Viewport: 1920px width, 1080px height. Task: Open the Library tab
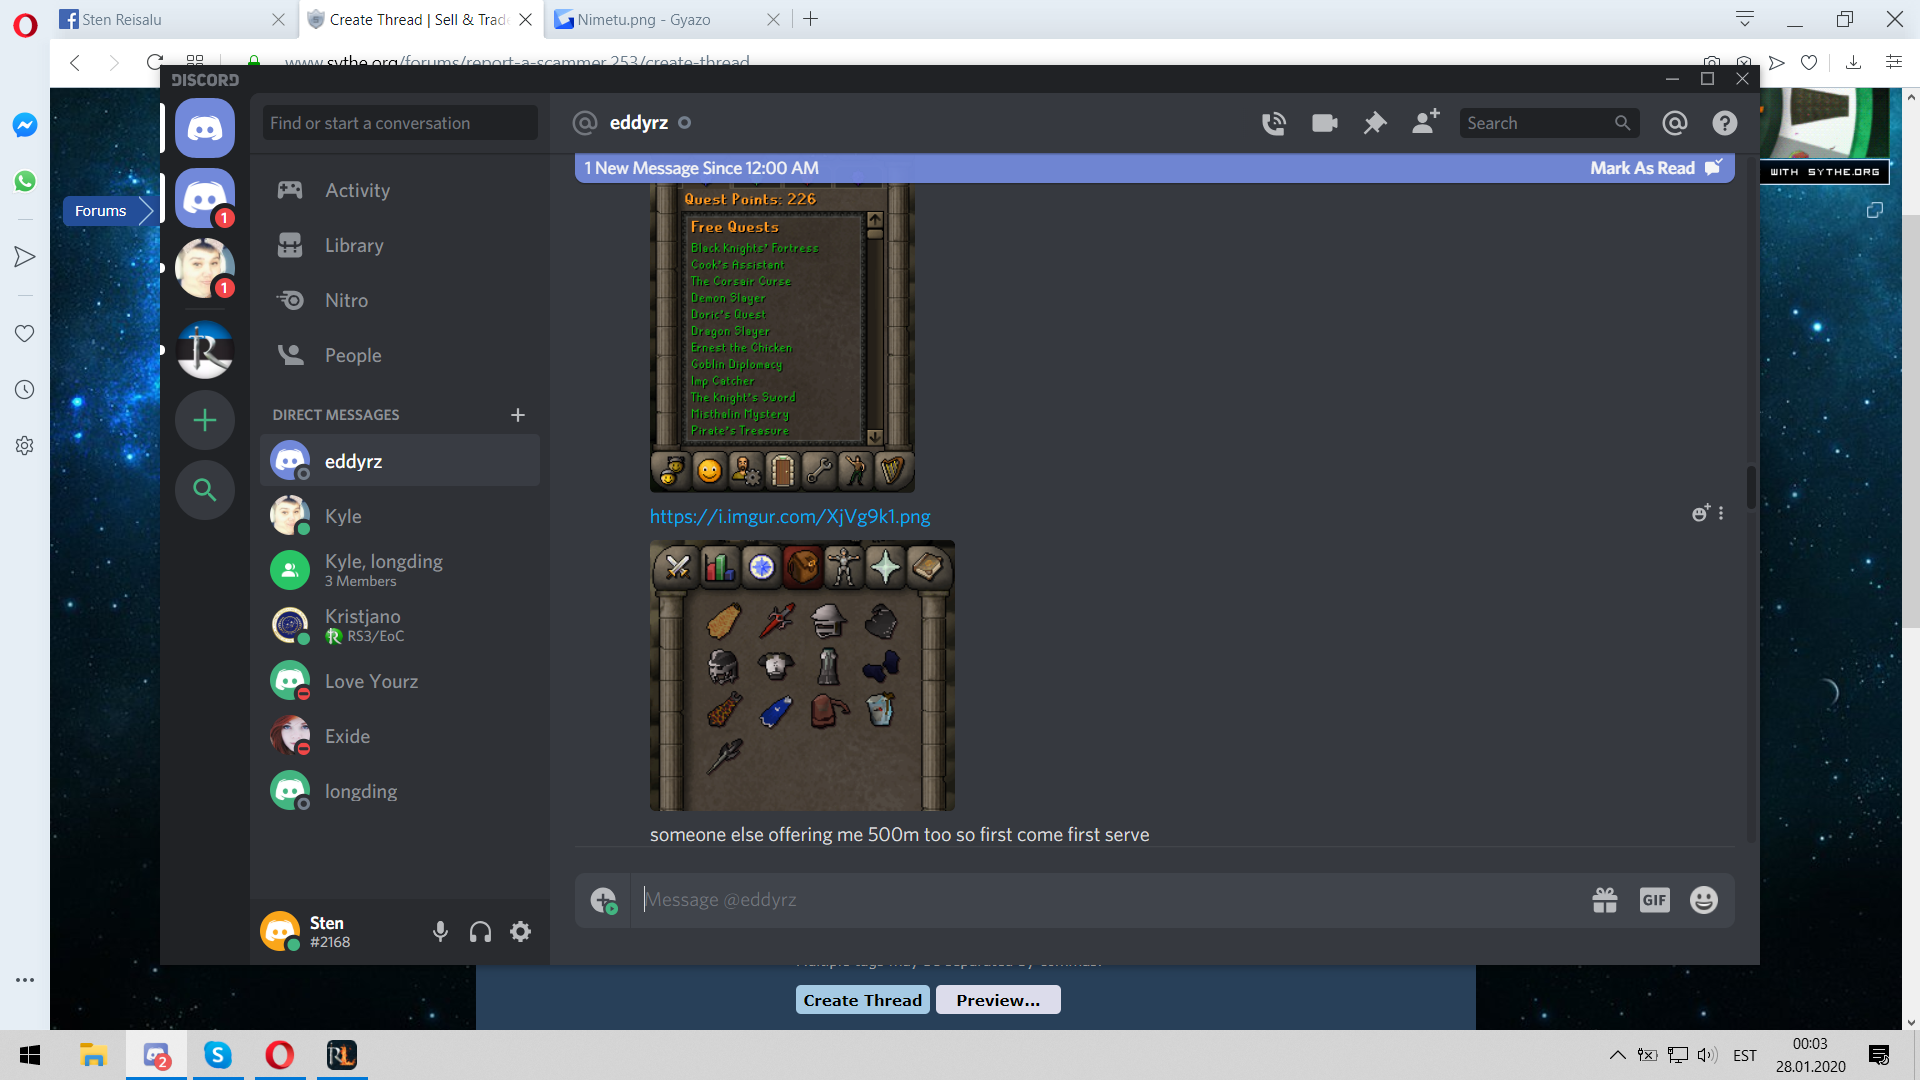click(353, 245)
